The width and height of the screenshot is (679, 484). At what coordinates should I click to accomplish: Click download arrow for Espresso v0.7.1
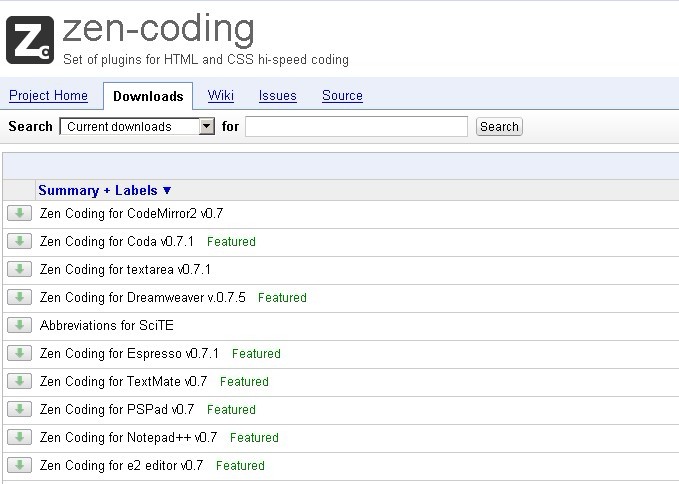tap(19, 353)
